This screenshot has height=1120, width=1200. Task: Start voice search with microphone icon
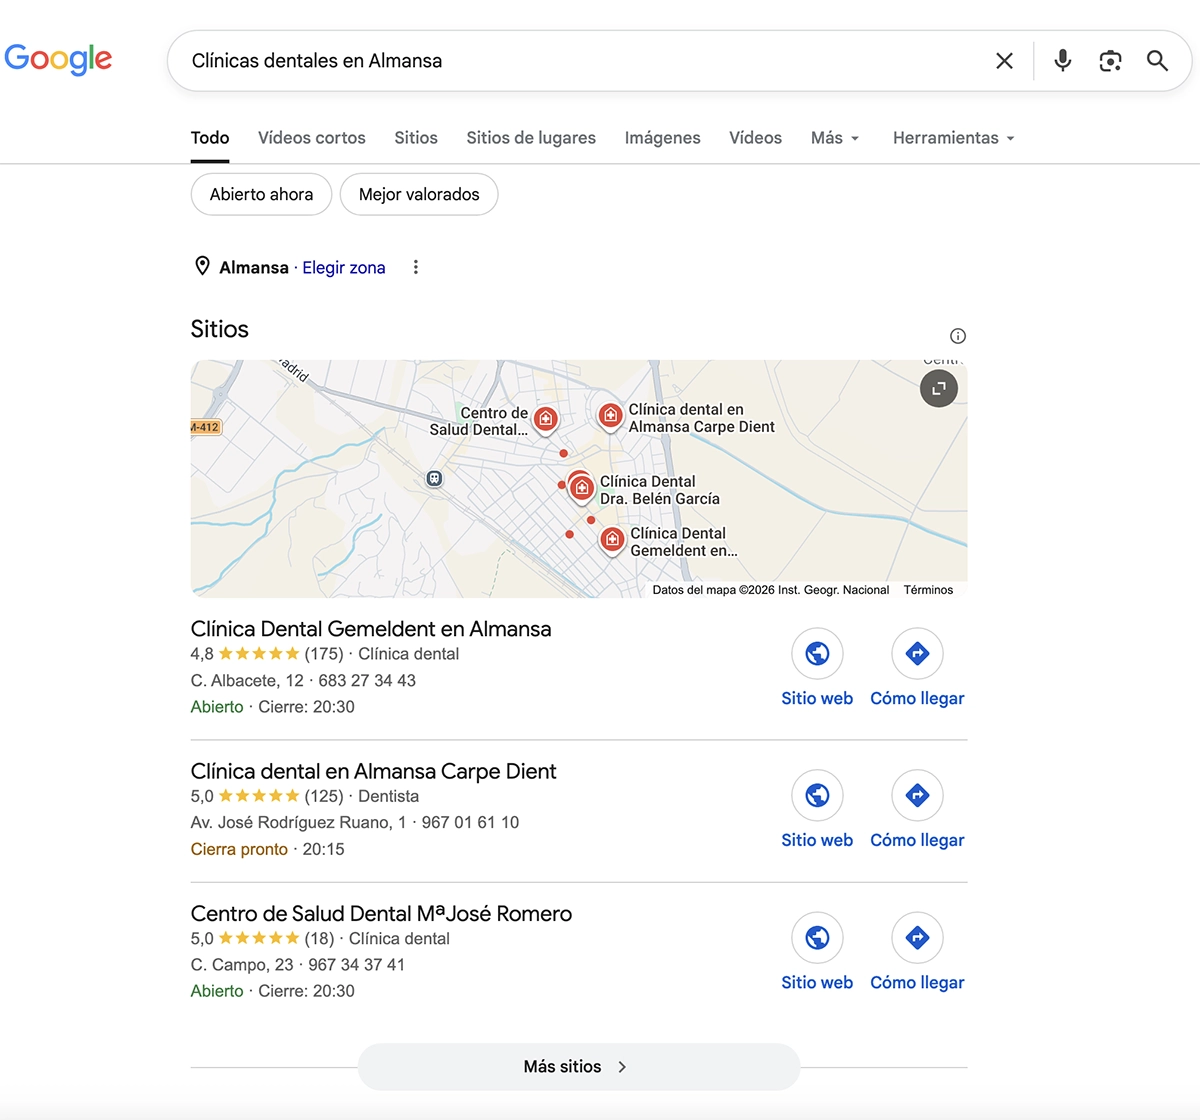[x=1063, y=61]
